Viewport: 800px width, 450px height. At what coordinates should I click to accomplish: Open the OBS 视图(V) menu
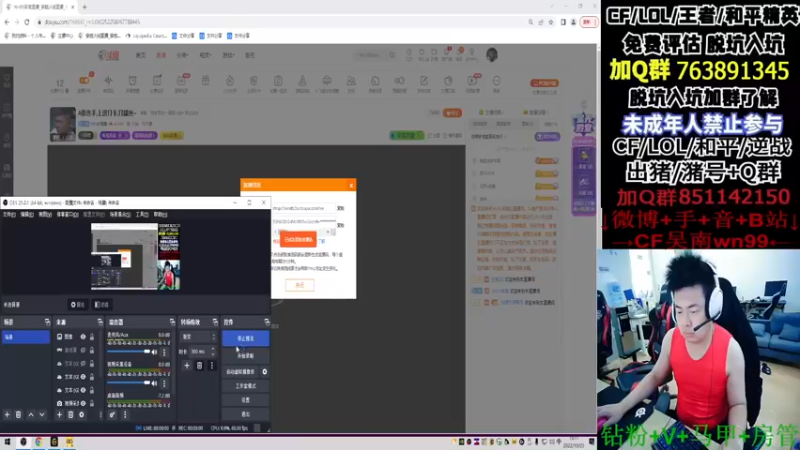[x=45, y=214]
